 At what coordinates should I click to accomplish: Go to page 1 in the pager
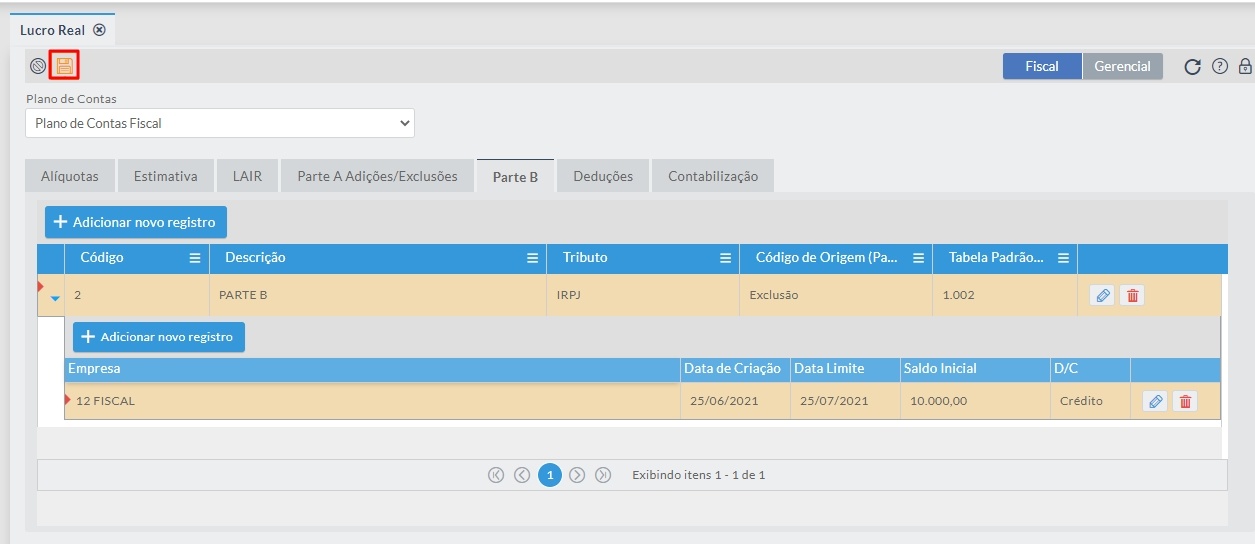coord(549,475)
